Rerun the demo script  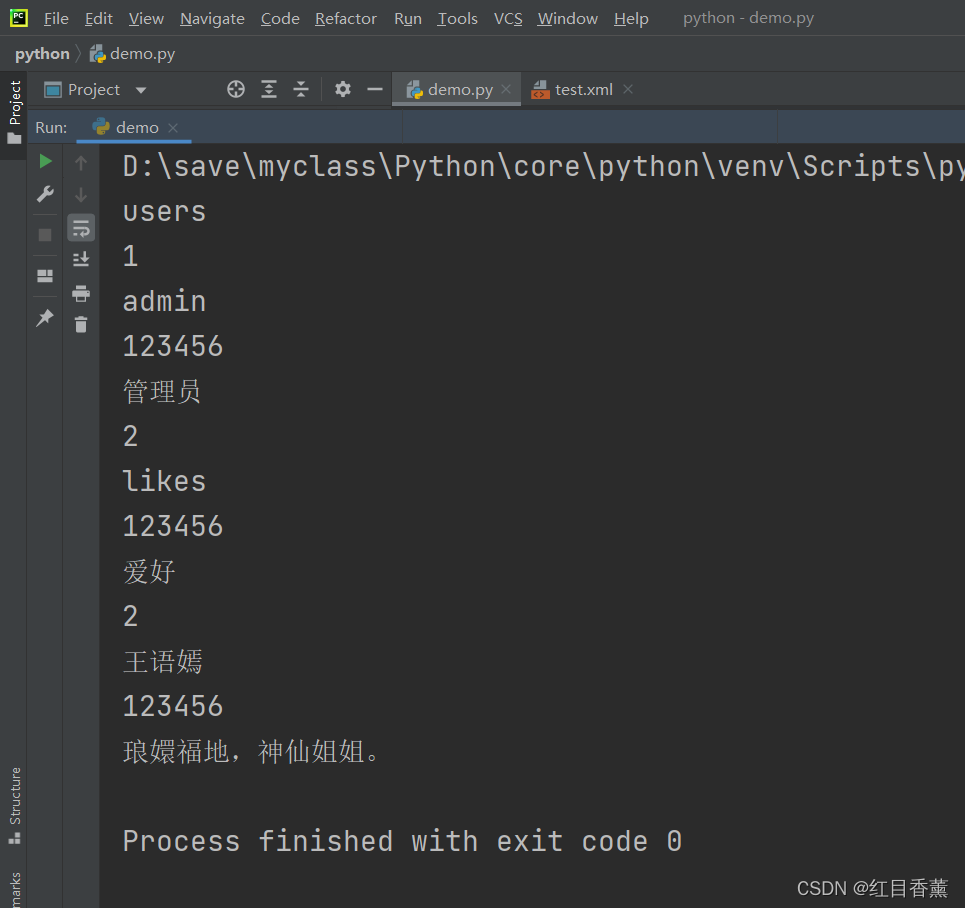(44, 160)
